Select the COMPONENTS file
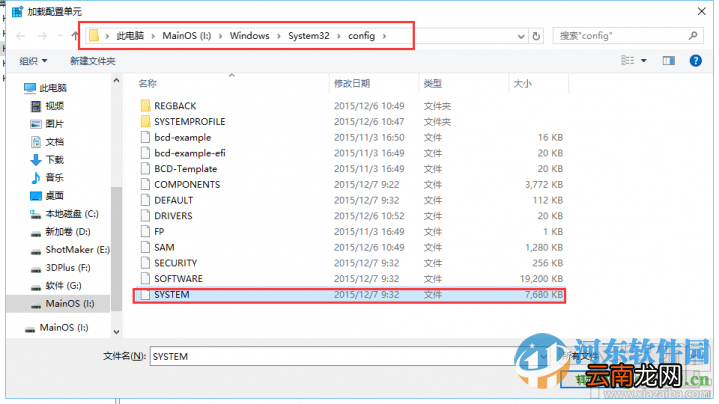Image resolution: width=719 pixels, height=404 pixels. click(x=351, y=184)
